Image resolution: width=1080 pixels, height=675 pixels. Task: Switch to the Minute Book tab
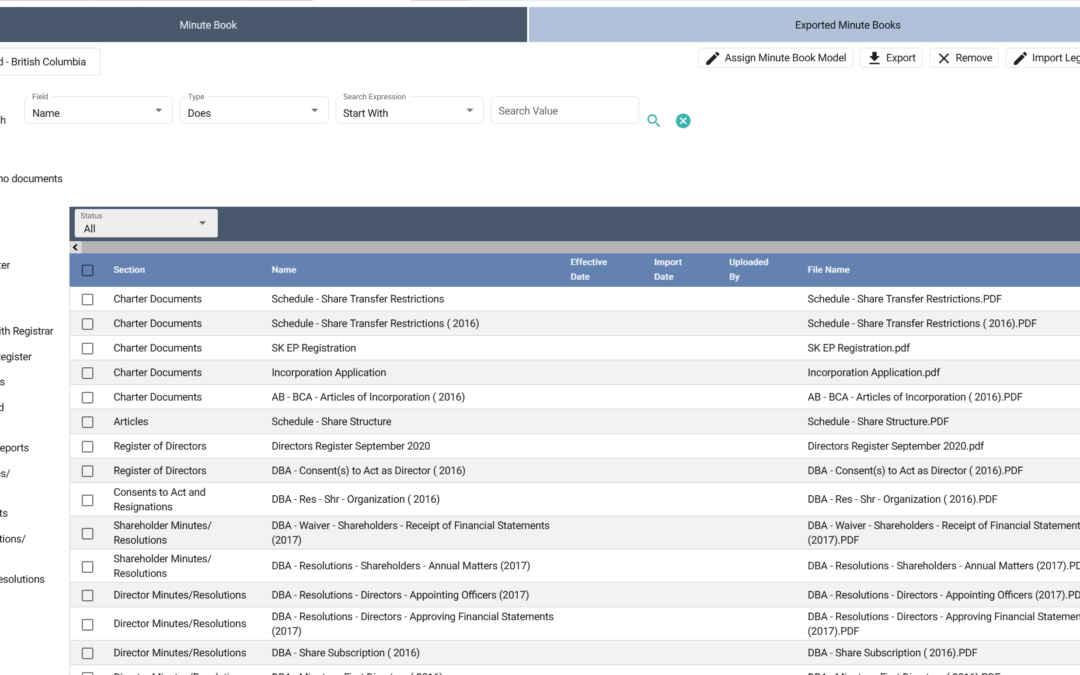click(263, 25)
